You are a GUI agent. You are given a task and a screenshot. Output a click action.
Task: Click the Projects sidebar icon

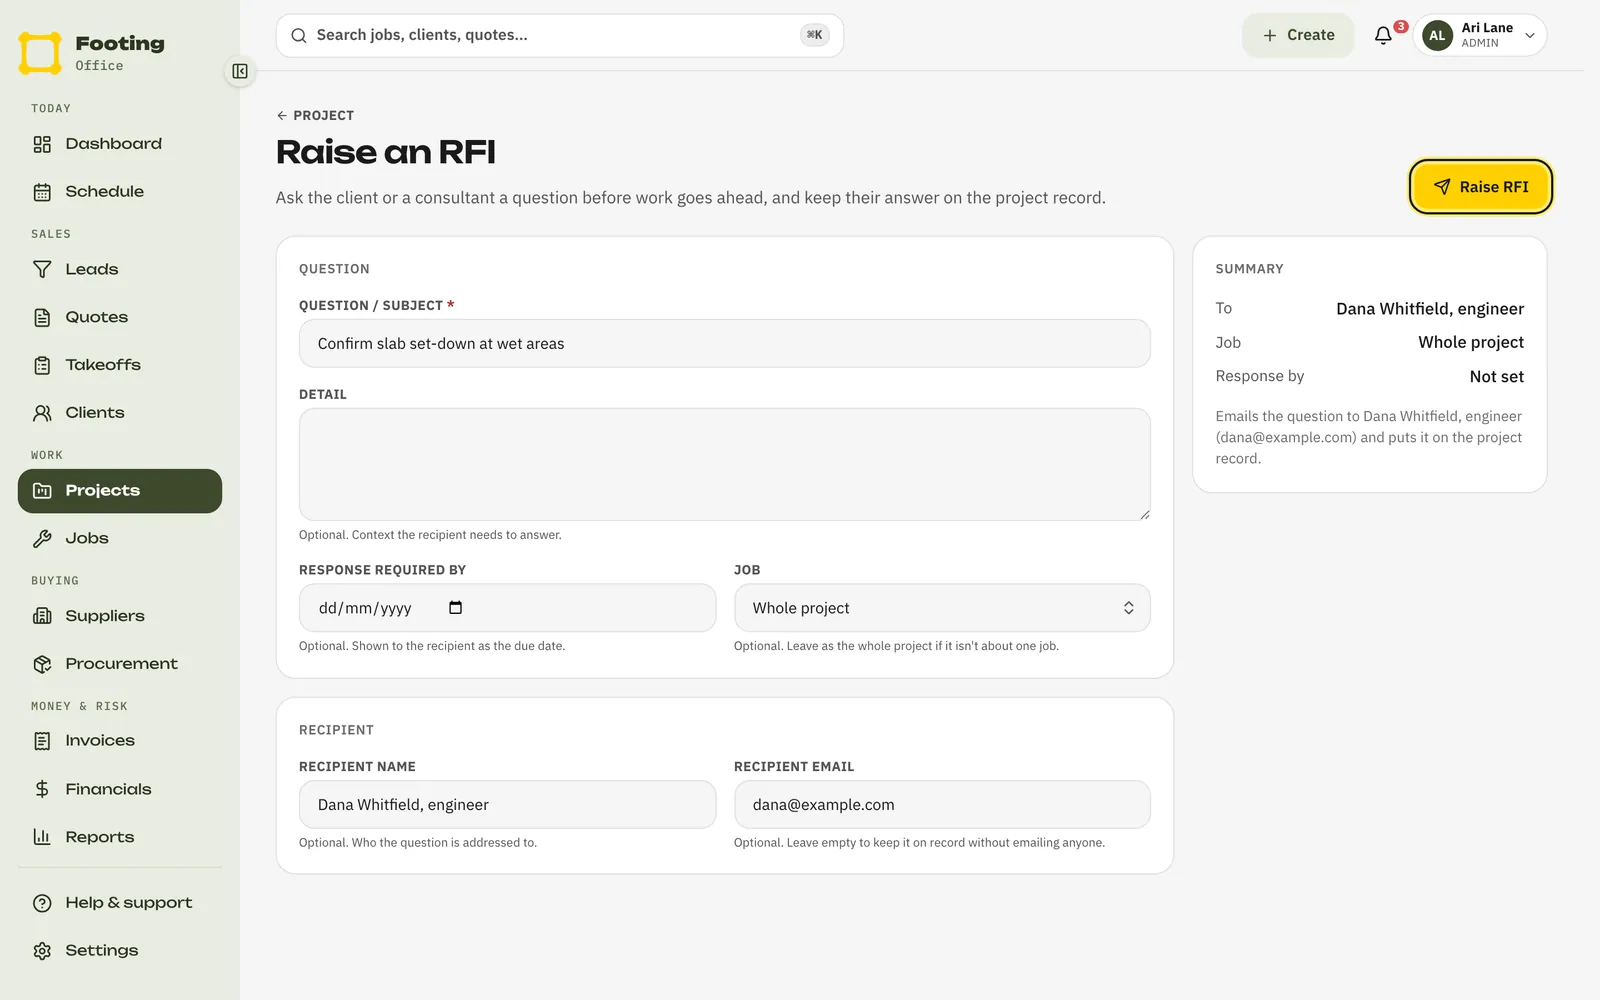42,491
